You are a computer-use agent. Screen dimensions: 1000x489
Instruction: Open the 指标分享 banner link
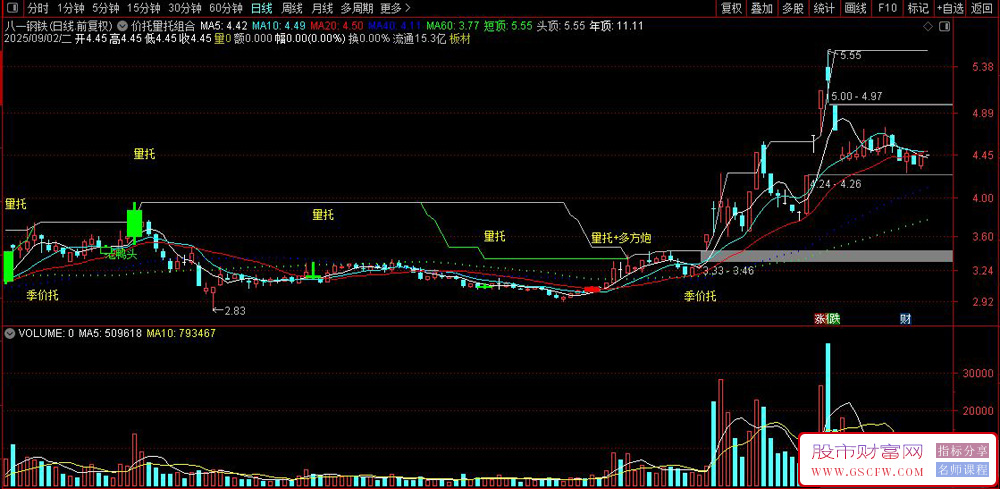click(962, 451)
